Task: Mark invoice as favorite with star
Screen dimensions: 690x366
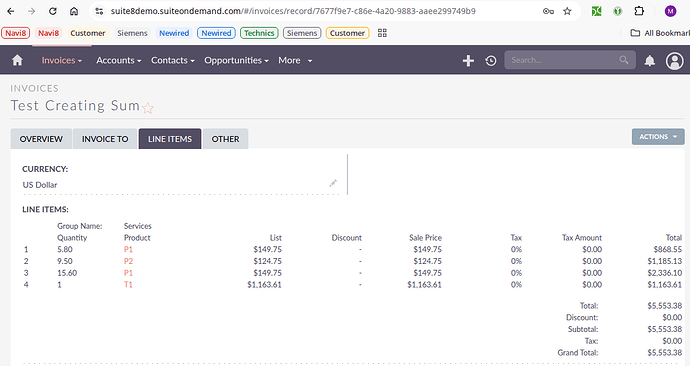Action: (x=148, y=108)
